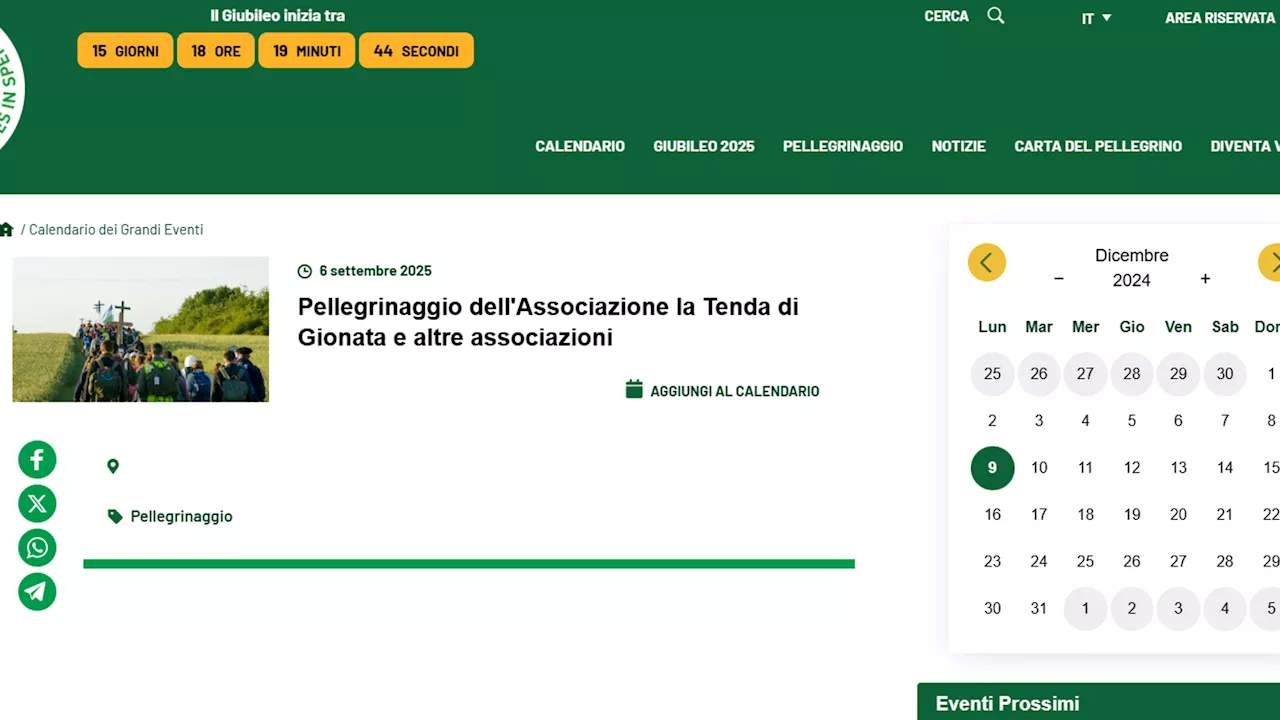
Task: Open the pilgrimage event thumbnail photo
Action: (x=140, y=329)
